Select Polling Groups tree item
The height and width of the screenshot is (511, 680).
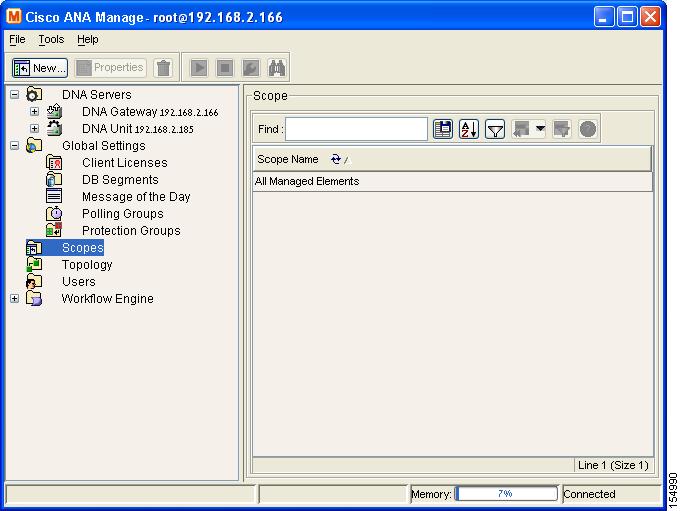point(123,213)
